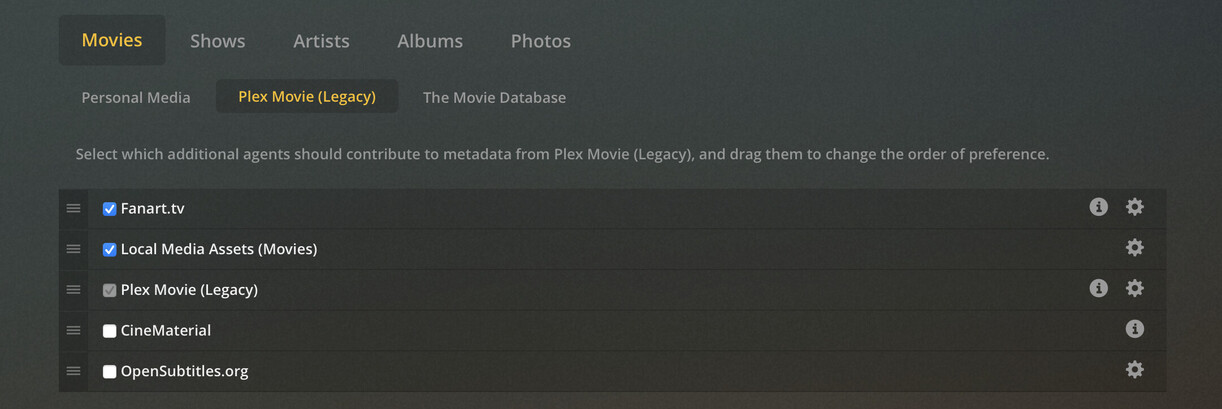Viewport: 1222px width, 409px height.
Task: Disable Local Media Assets (Movies) checkbox
Action: [x=110, y=249]
